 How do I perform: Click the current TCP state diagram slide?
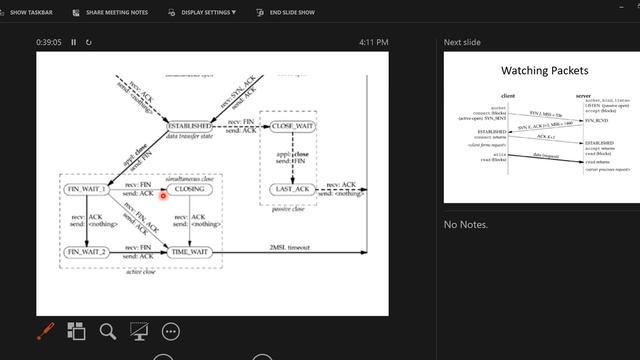tap(212, 184)
